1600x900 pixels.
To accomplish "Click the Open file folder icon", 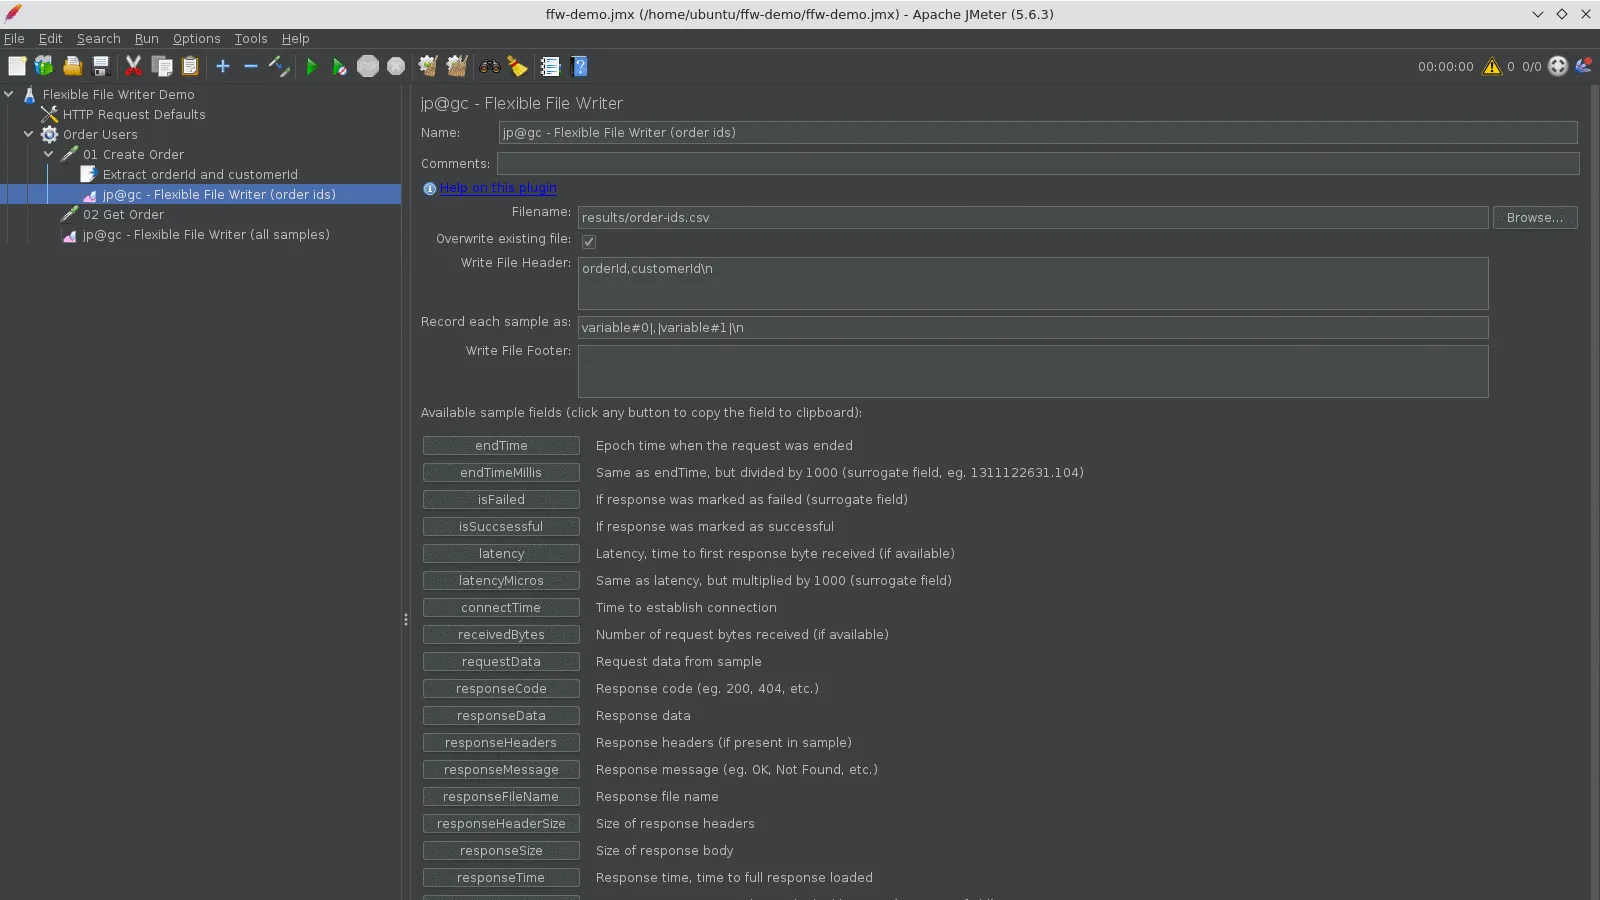I will [72, 67].
